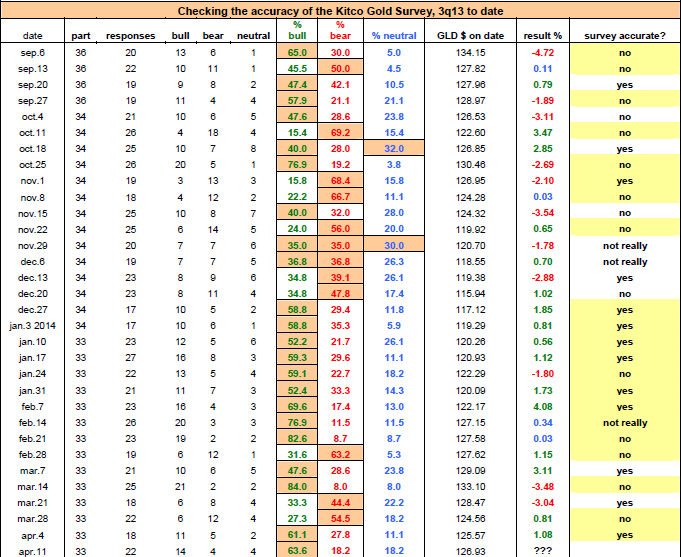Select the 69.6 % bull cell in feb.7 row
The image size is (681, 557).
297,407
